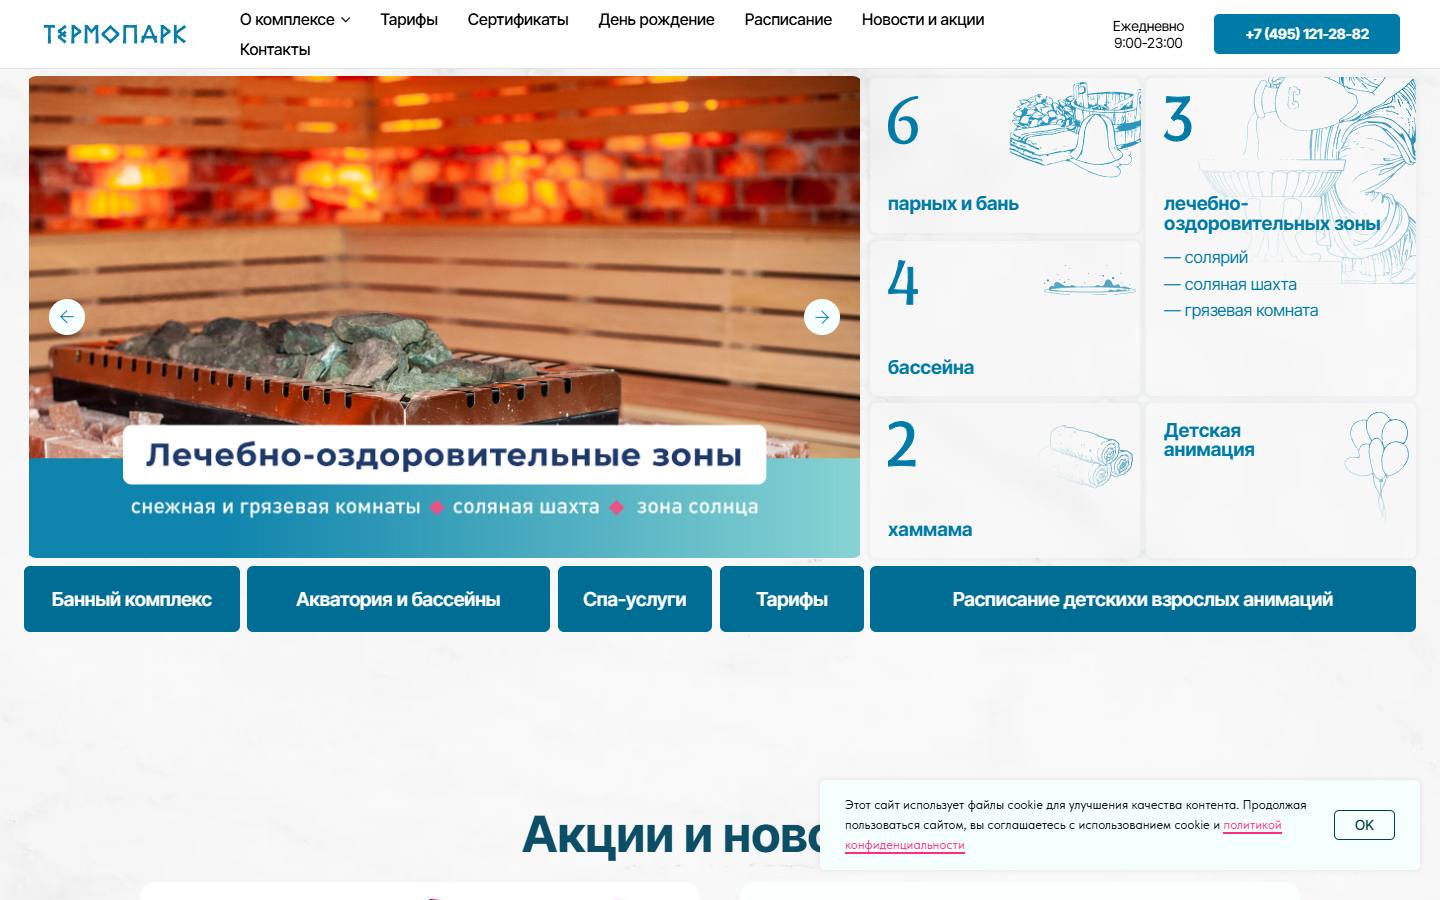Screen dimensions: 1440x900
Task: Accept cookies with the OK button
Action: pos(1364,825)
